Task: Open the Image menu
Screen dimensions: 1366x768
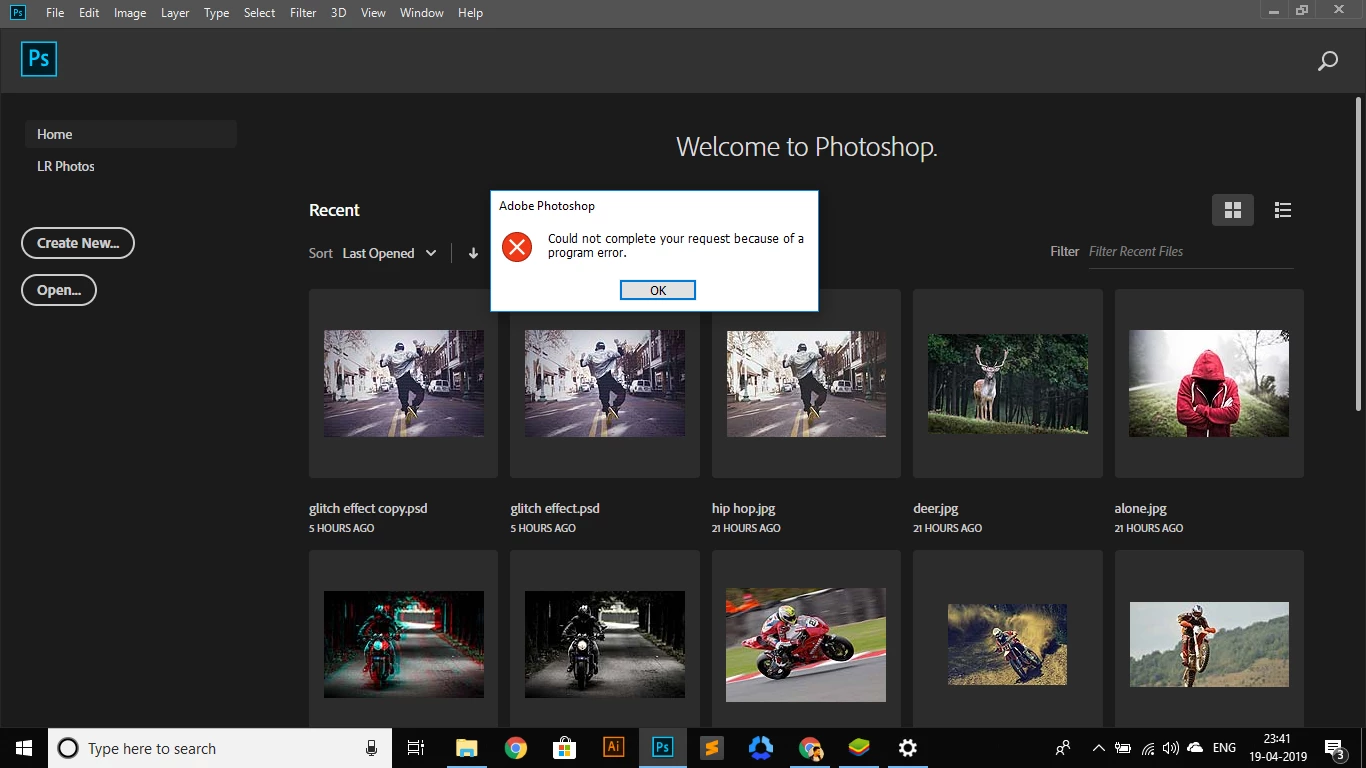Action: click(x=130, y=13)
